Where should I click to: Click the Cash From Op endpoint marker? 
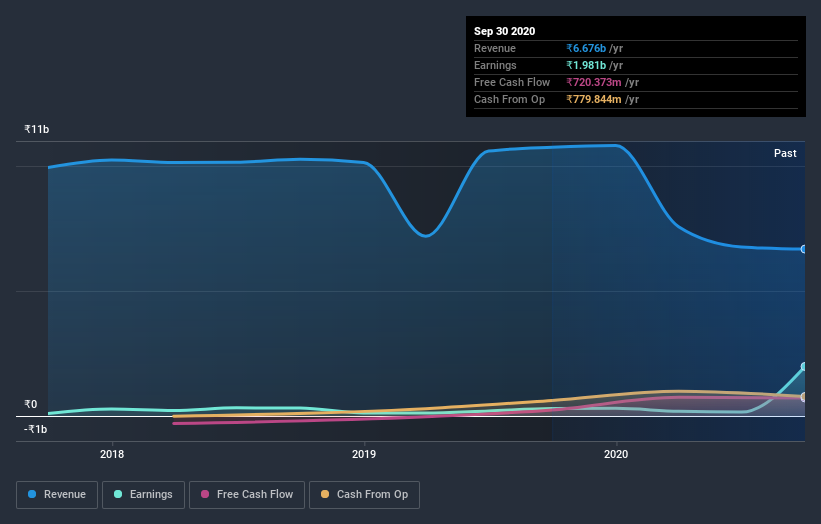click(804, 397)
